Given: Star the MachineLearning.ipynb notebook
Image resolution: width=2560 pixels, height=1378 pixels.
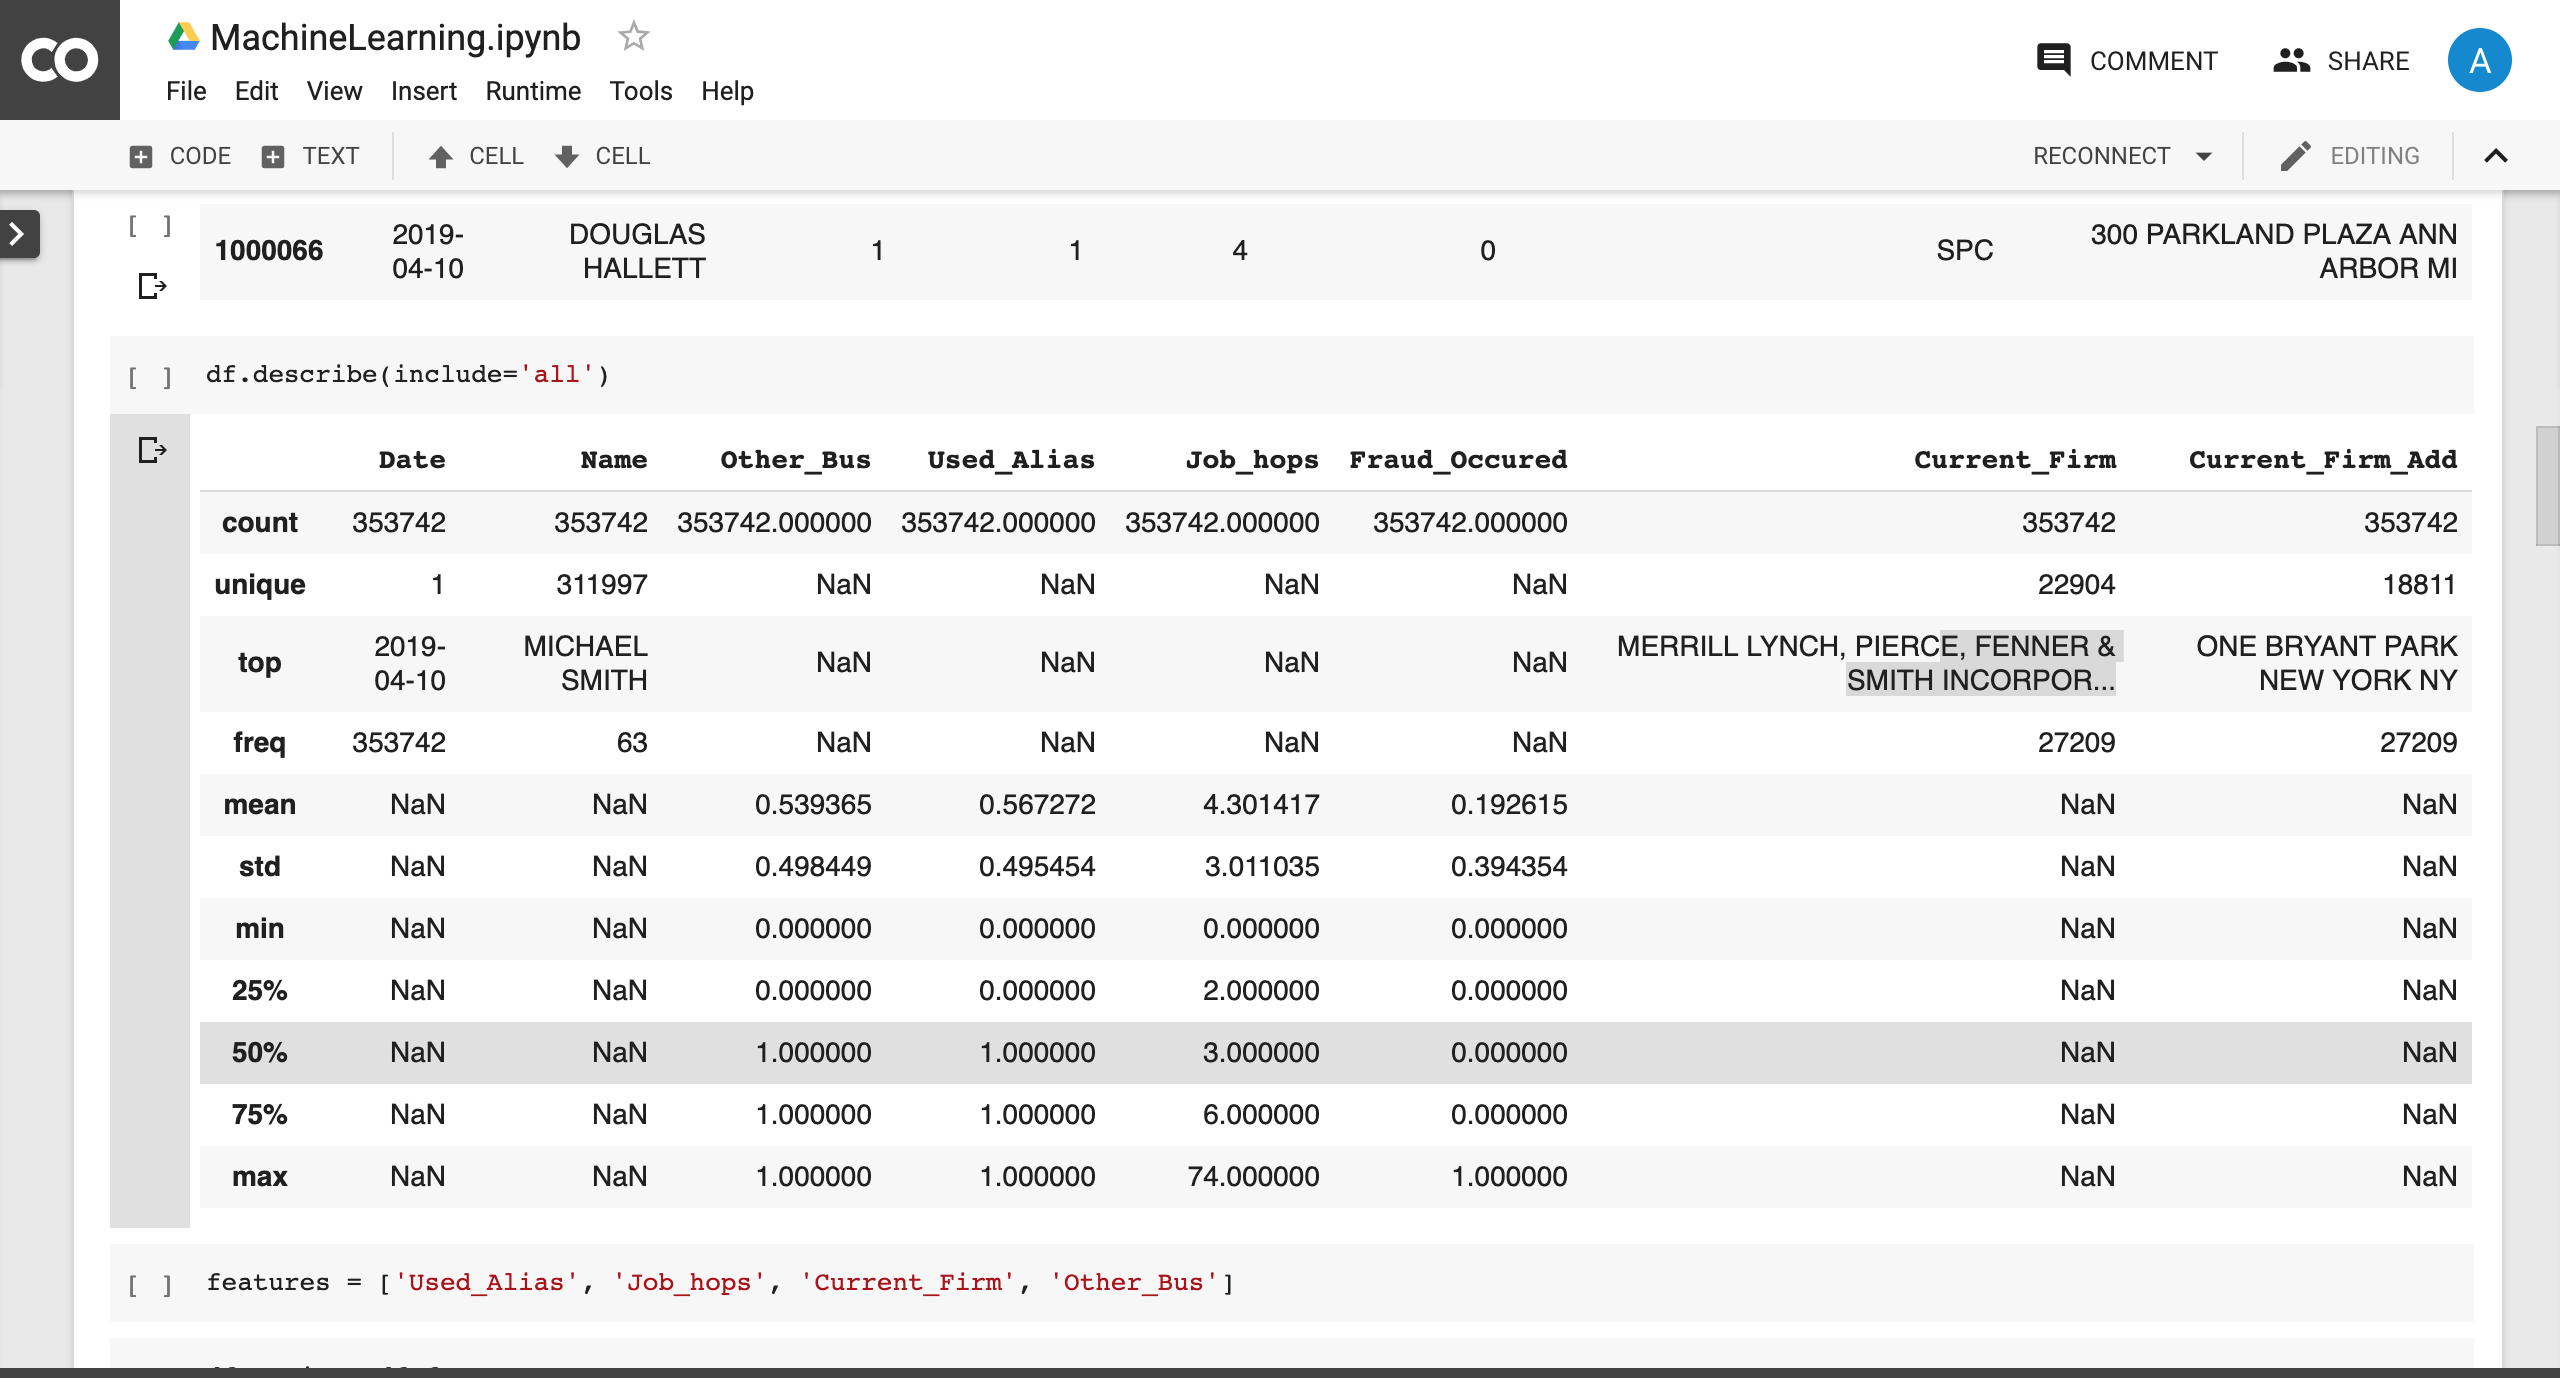Looking at the screenshot, I should (633, 37).
